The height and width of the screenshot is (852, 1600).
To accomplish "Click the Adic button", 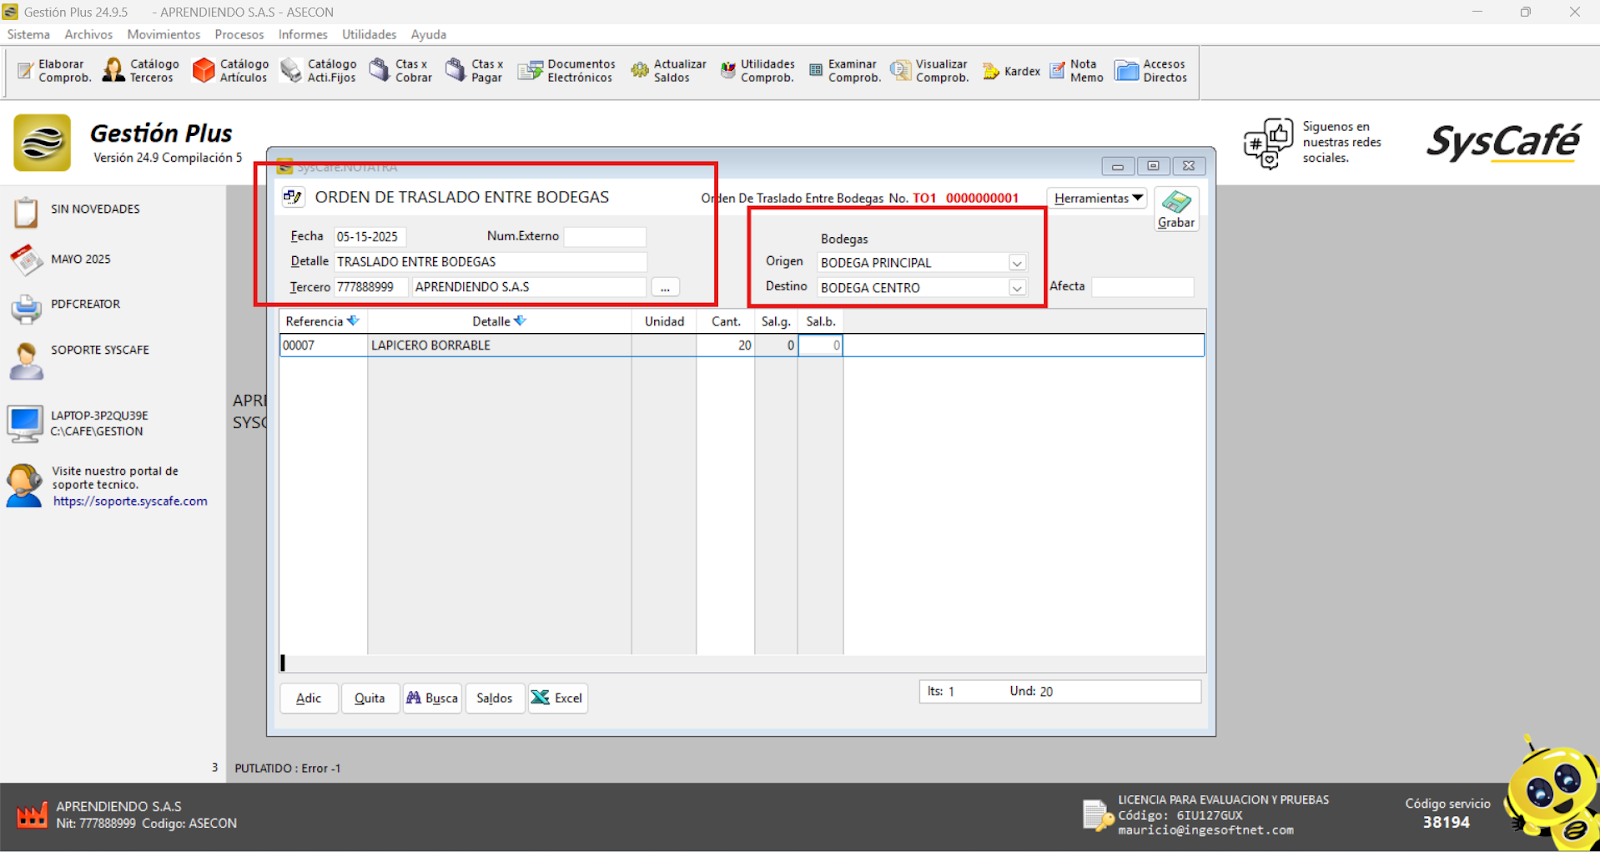I will (308, 698).
